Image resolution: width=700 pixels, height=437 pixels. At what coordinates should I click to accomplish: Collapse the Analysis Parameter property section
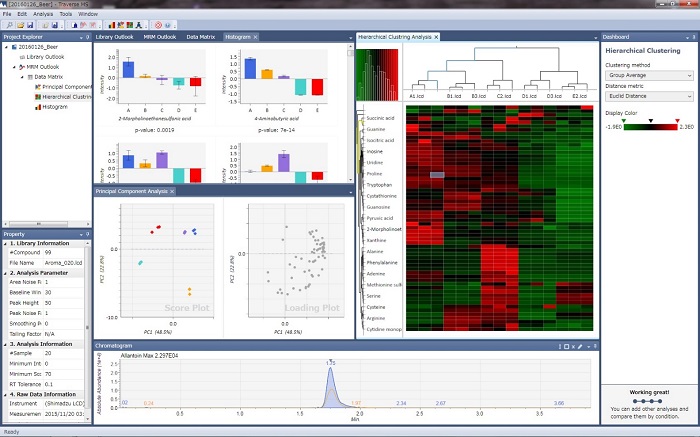4,272
